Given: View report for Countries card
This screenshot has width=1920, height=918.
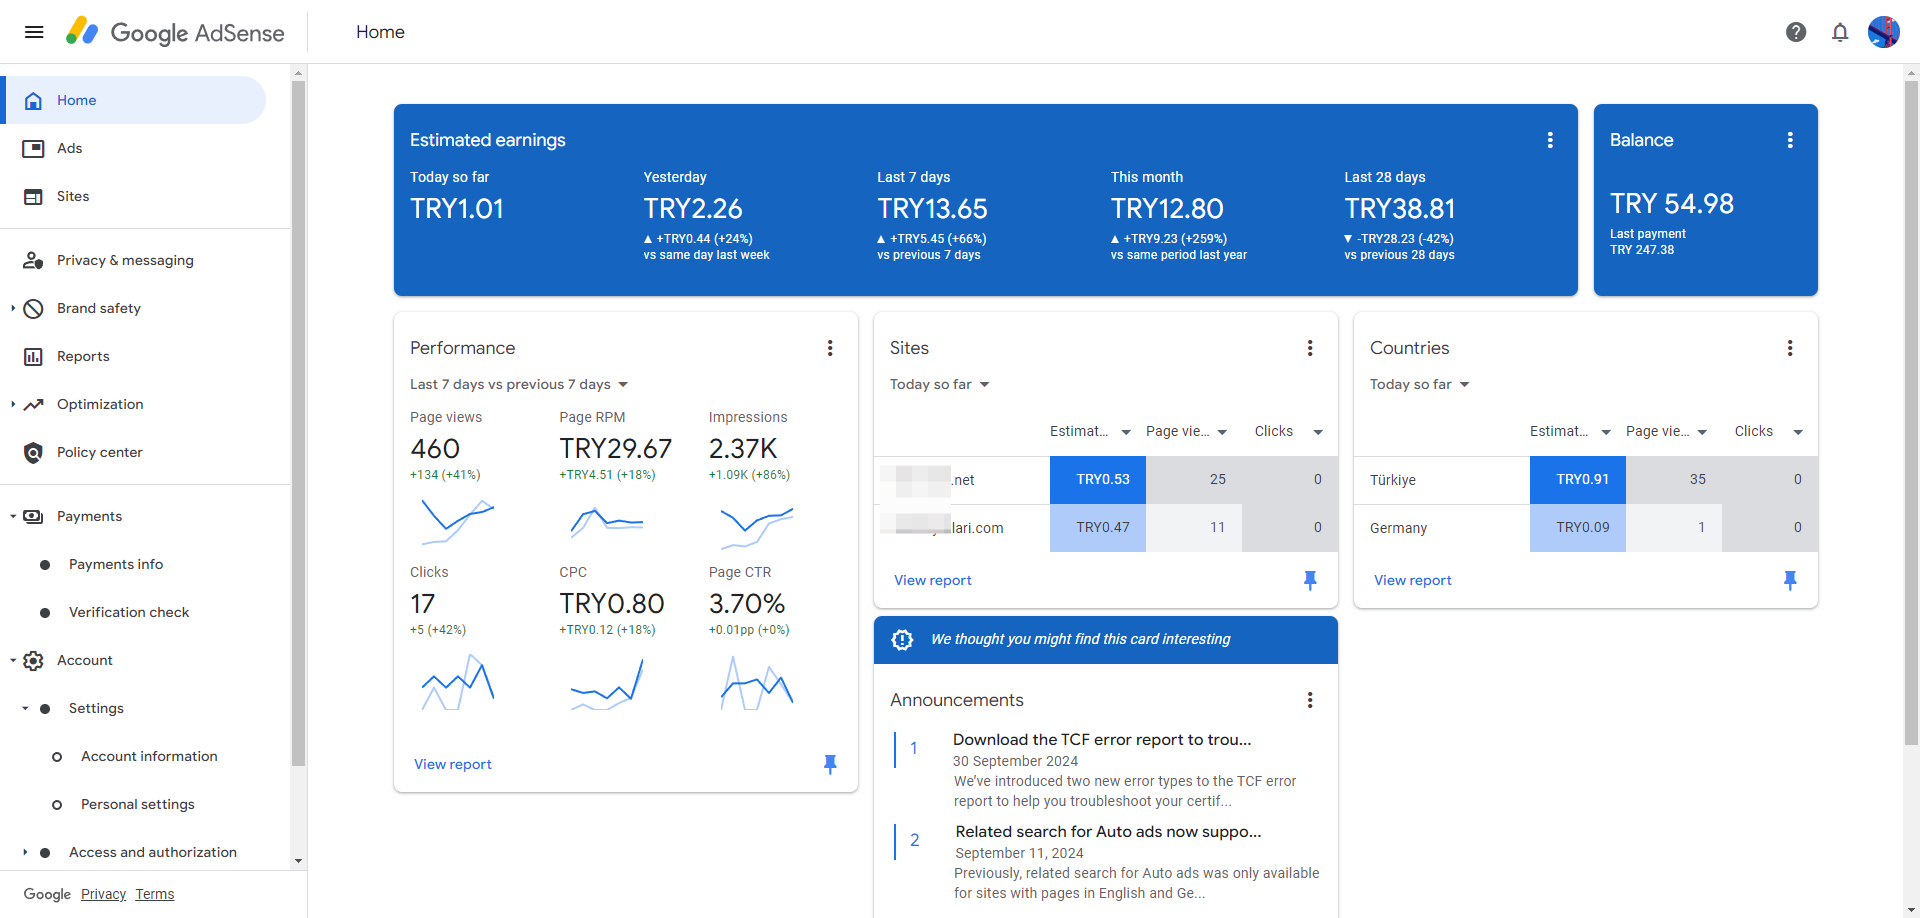Looking at the screenshot, I should pyautogui.click(x=1413, y=580).
